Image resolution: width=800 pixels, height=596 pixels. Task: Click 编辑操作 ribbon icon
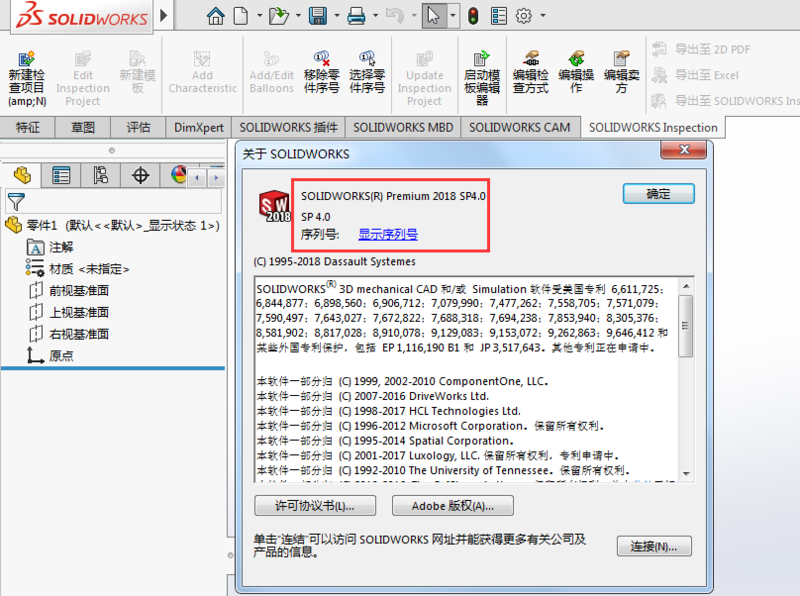tap(576, 72)
